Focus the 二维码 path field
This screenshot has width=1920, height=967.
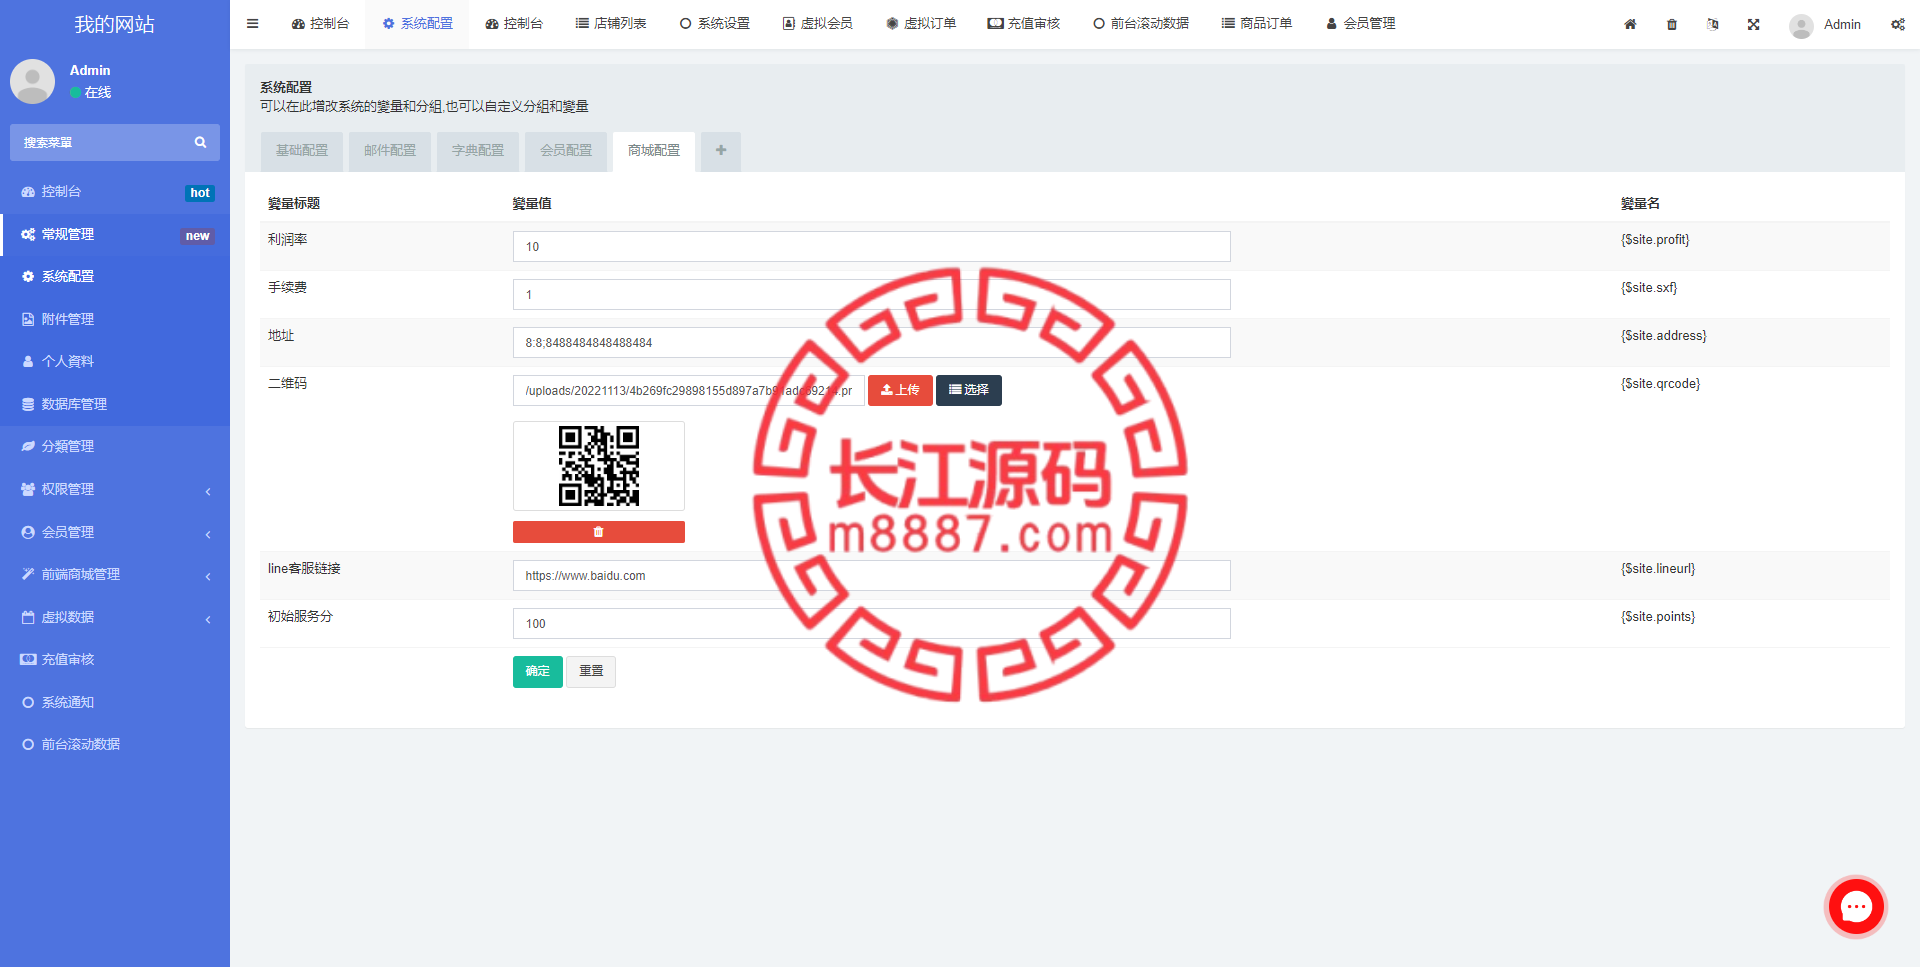tap(689, 391)
